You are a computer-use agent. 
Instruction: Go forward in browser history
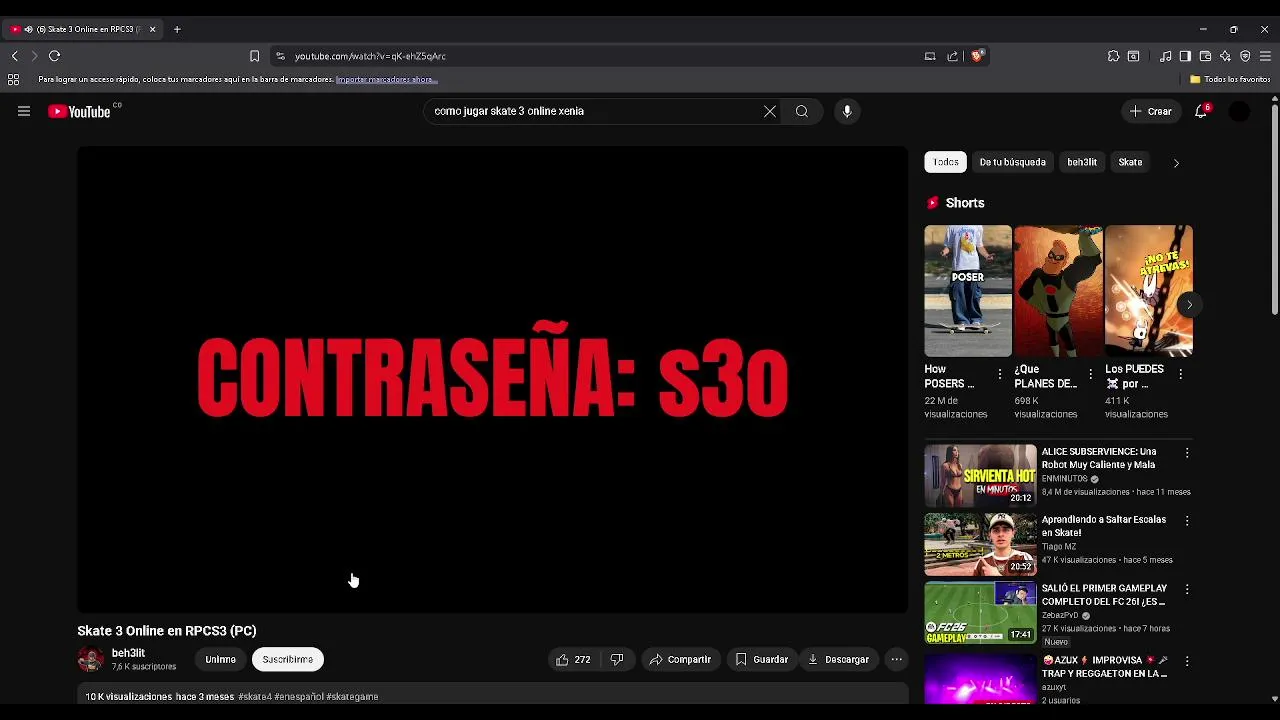coord(34,56)
